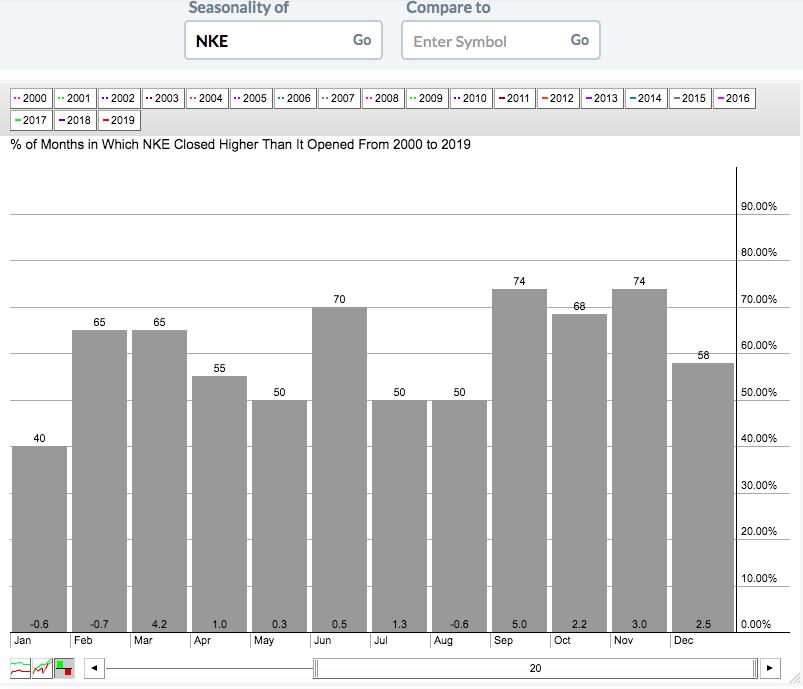Viewport: 803px width, 689px height.
Task: Click the January bar showing 40
Action: [x=39, y=539]
